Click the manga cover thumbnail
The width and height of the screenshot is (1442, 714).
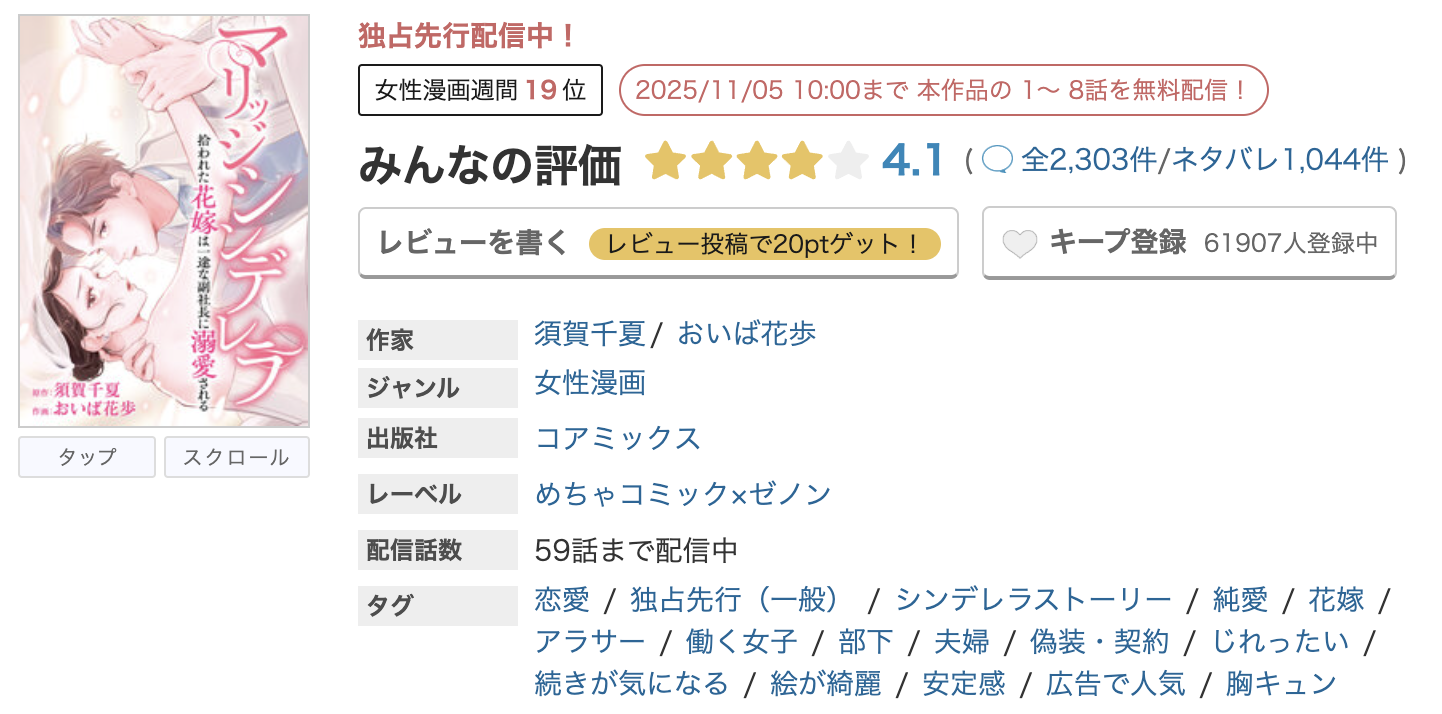(163, 218)
